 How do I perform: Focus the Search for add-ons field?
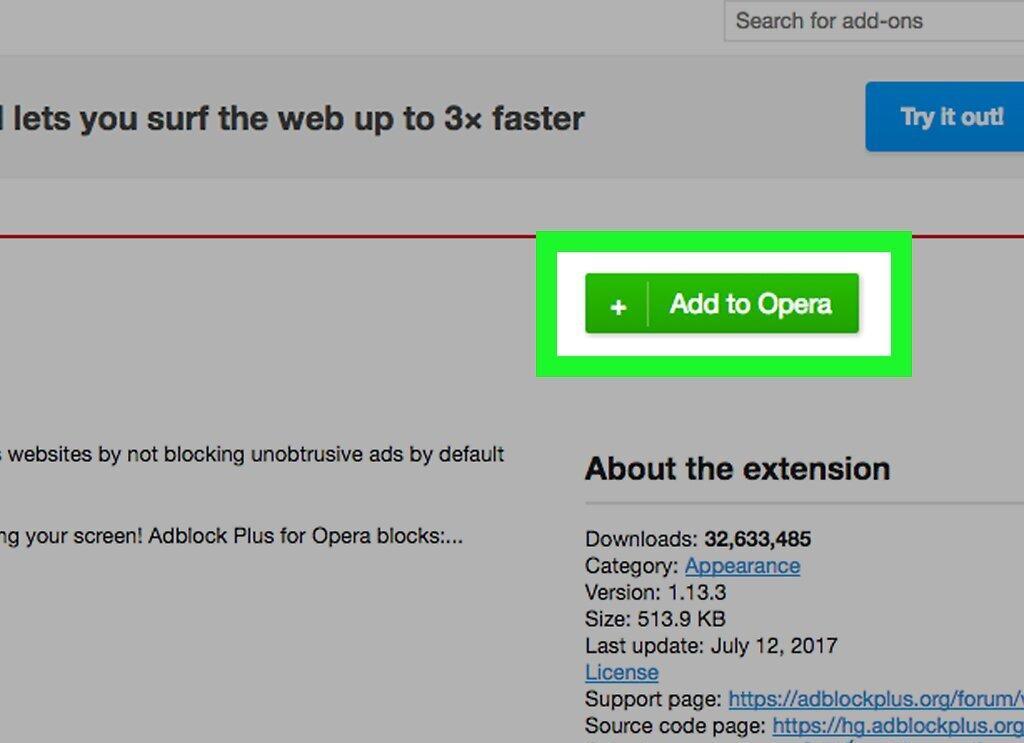pyautogui.click(x=874, y=21)
